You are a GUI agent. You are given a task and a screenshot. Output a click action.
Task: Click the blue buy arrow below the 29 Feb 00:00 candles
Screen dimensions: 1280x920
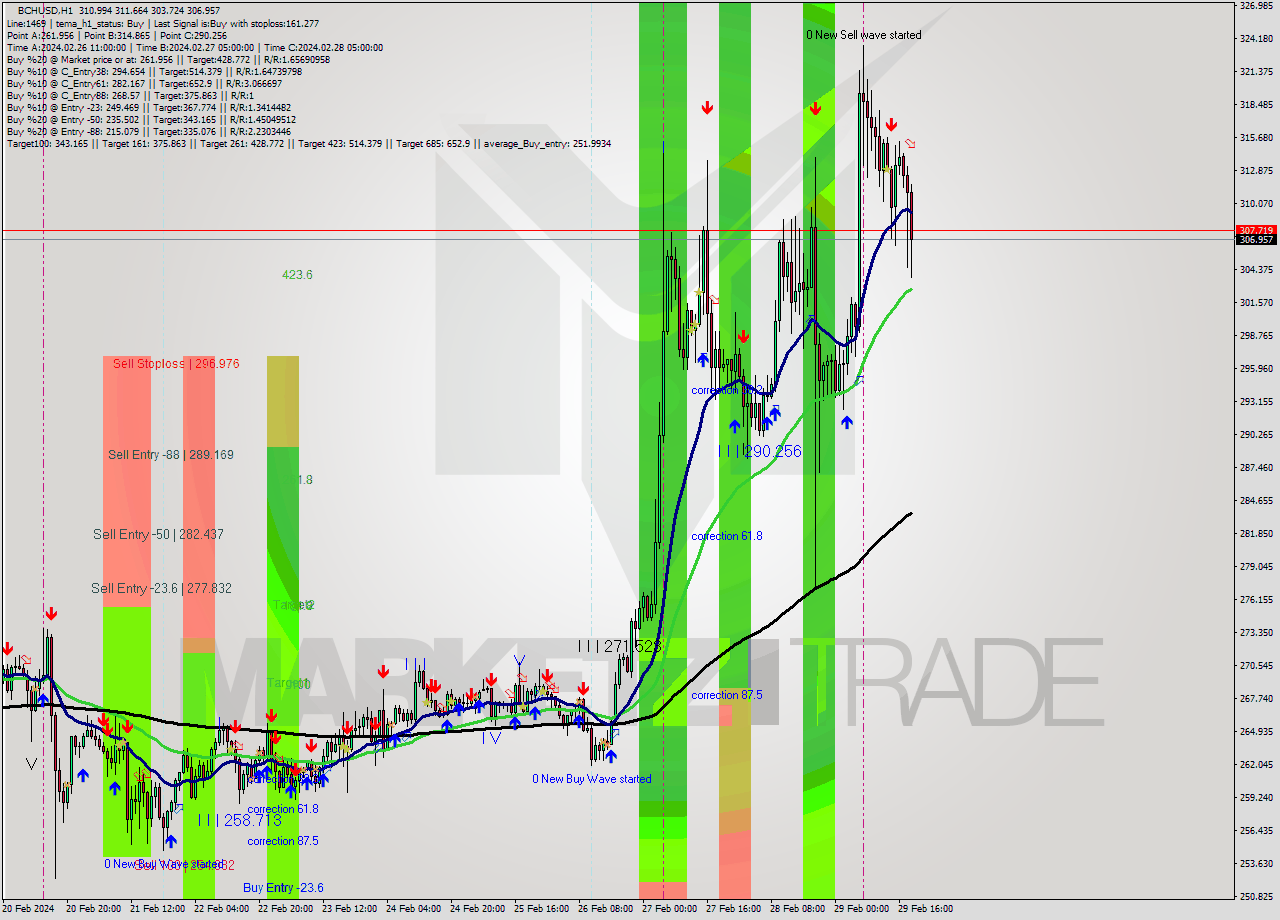click(847, 422)
